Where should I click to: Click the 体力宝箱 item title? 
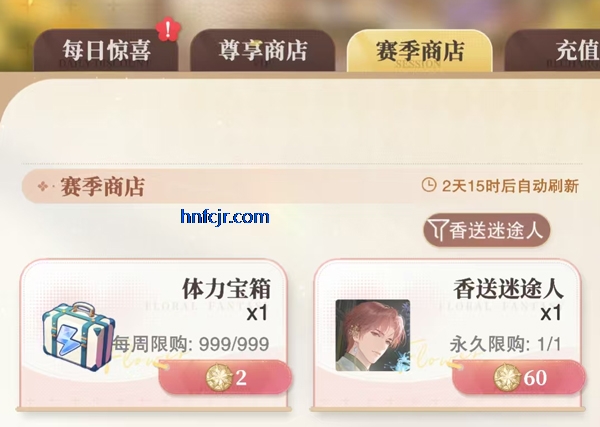point(226,288)
